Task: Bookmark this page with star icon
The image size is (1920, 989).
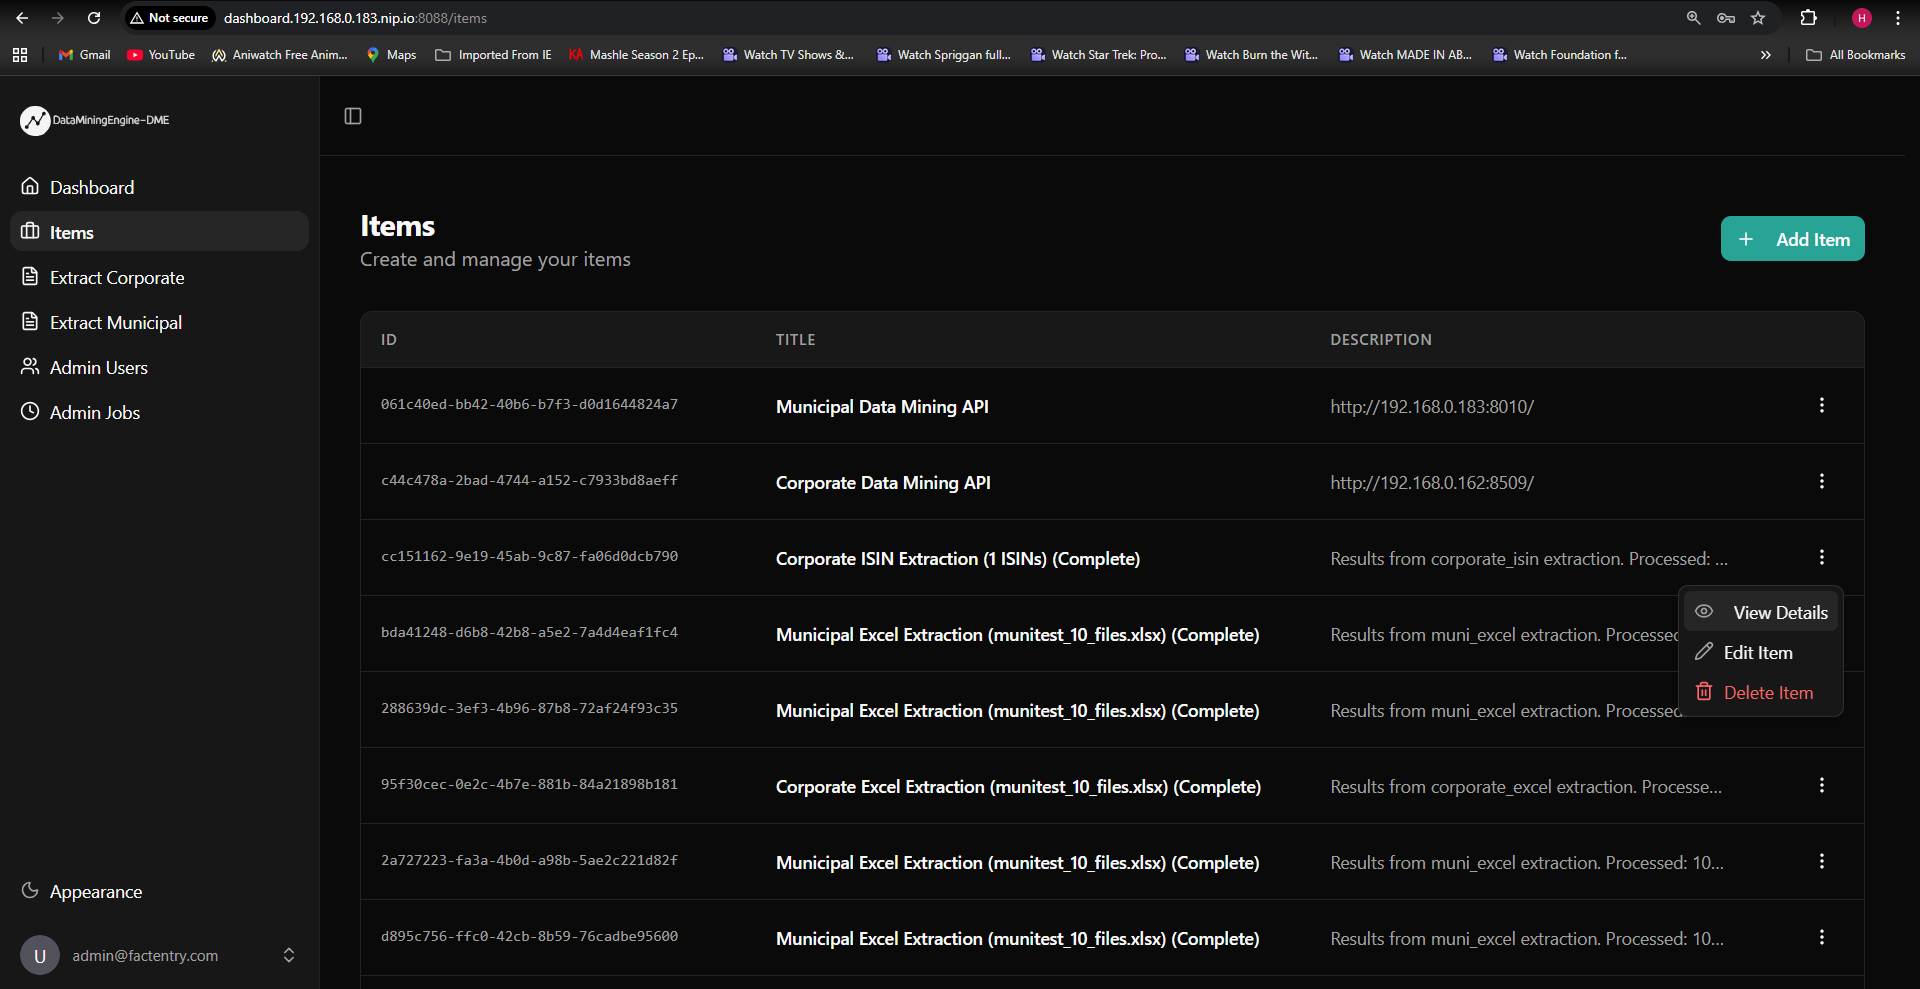Action: 1758,18
